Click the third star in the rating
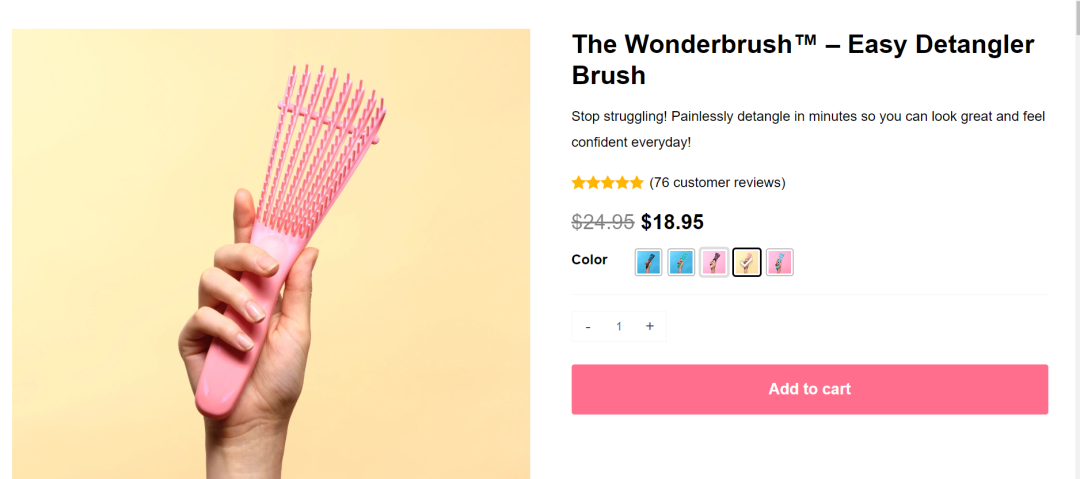The width and height of the screenshot is (1080, 479). coord(607,182)
